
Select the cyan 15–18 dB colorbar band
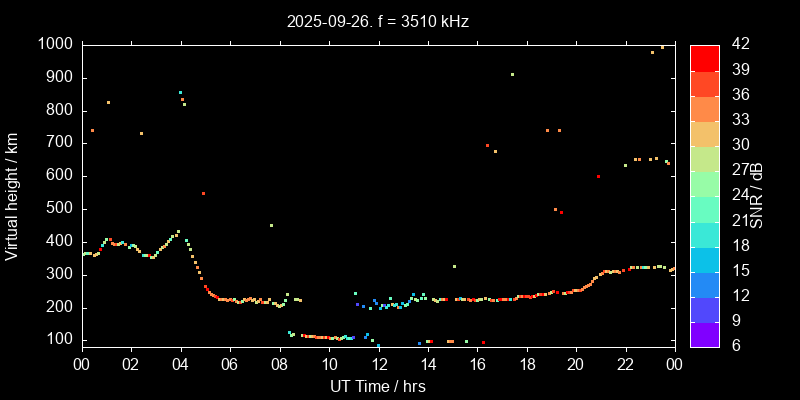click(x=704, y=259)
